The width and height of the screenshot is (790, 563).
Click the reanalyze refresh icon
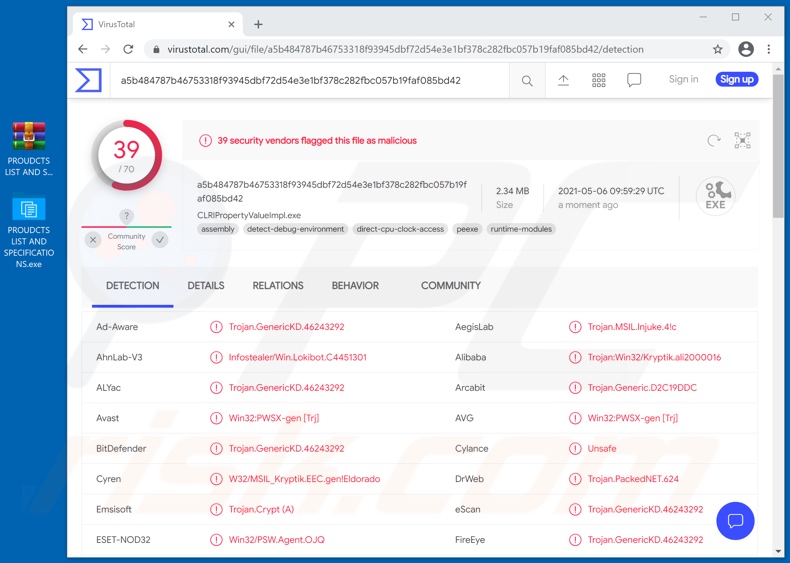click(x=714, y=141)
